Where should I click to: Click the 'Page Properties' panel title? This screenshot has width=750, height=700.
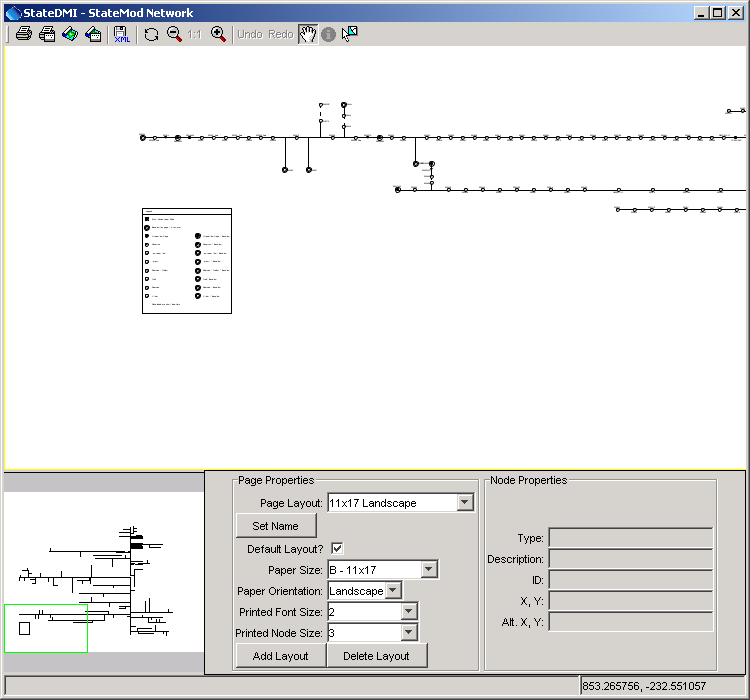[x=276, y=480]
